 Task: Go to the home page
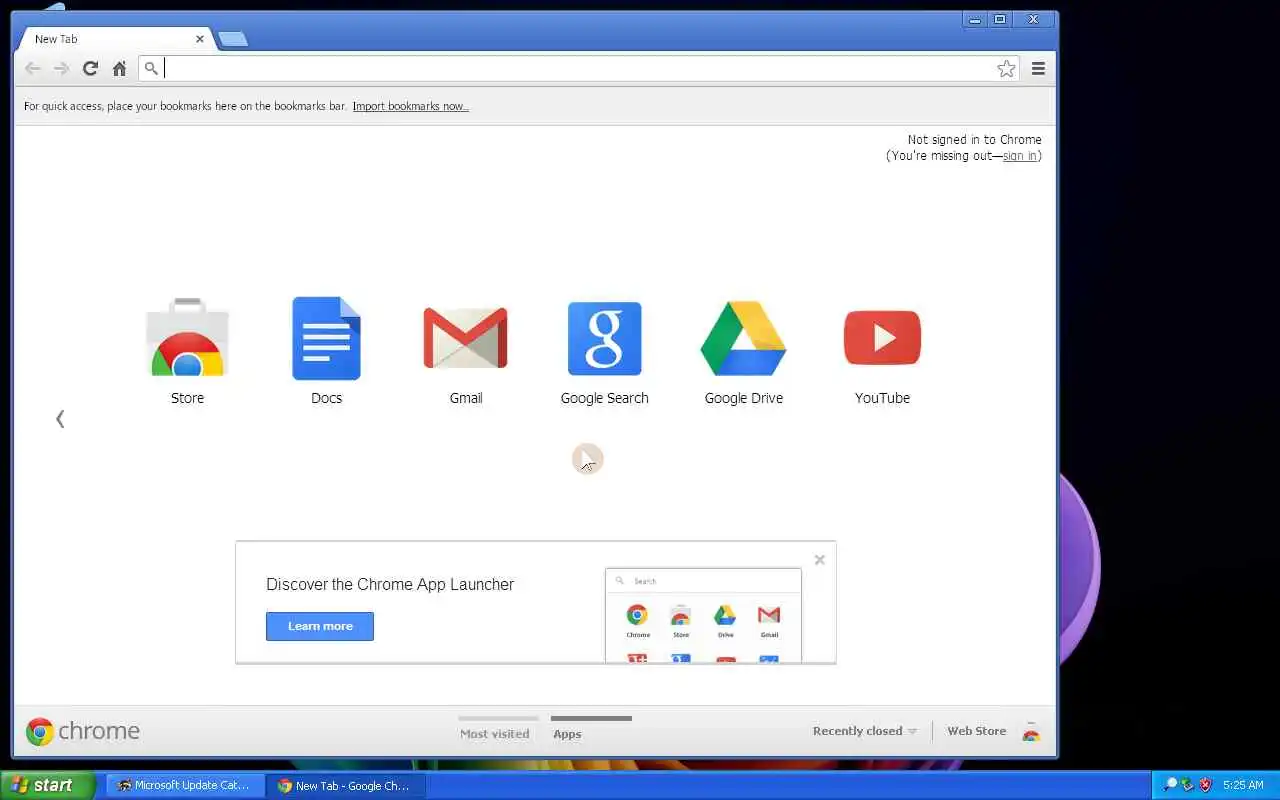tap(119, 68)
